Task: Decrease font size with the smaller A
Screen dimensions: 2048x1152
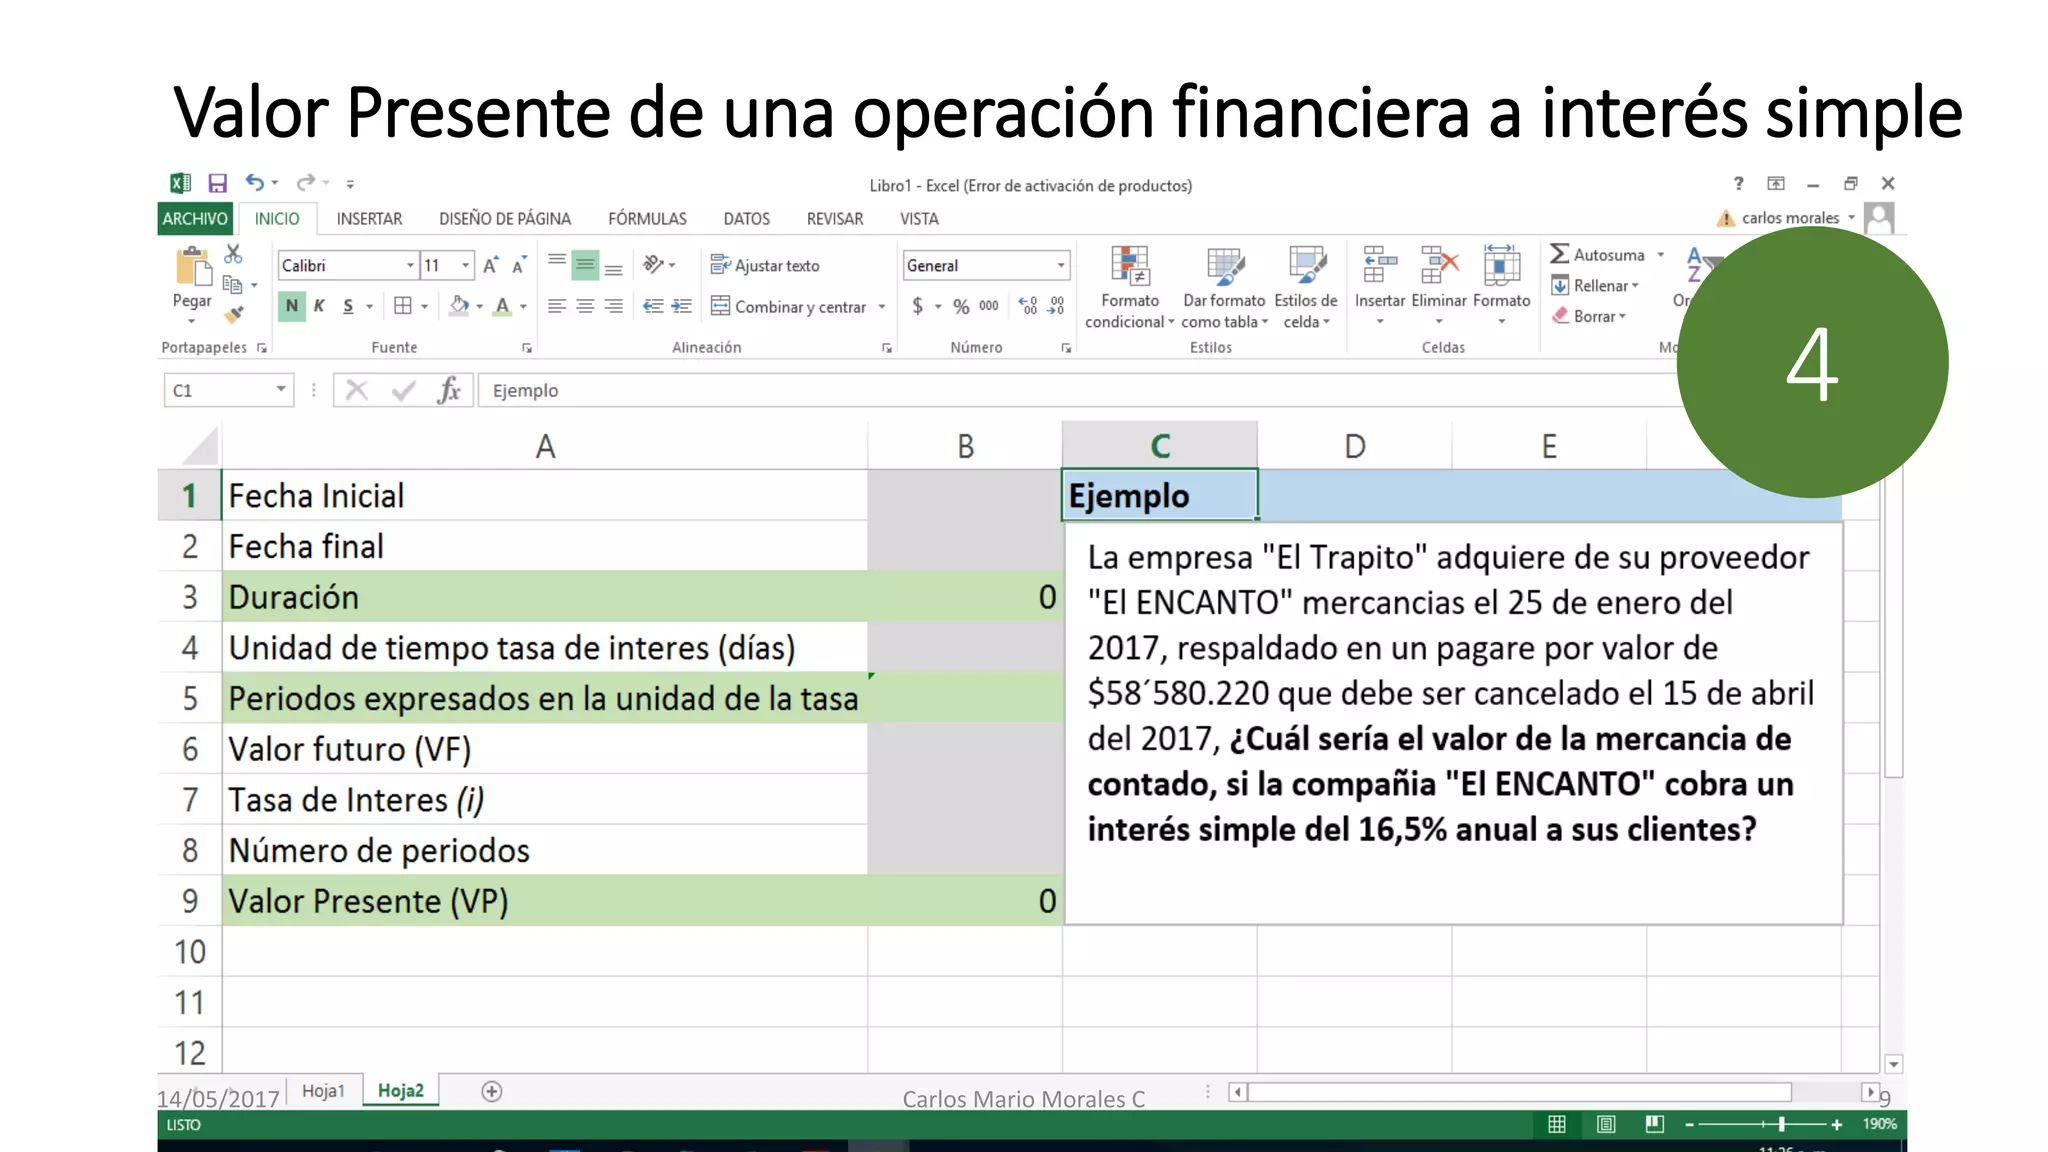Action: pyautogui.click(x=518, y=265)
